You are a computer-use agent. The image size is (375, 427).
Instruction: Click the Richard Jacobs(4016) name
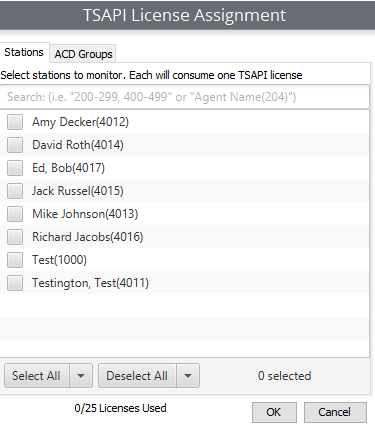[88, 237]
